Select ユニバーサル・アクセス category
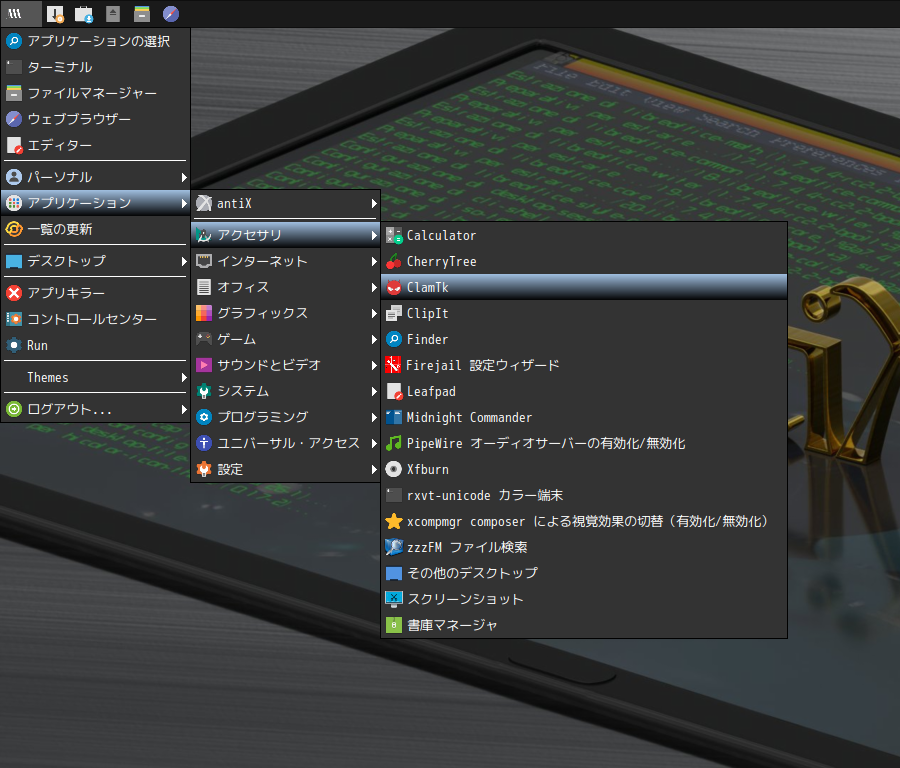900x768 pixels. [x=286, y=443]
